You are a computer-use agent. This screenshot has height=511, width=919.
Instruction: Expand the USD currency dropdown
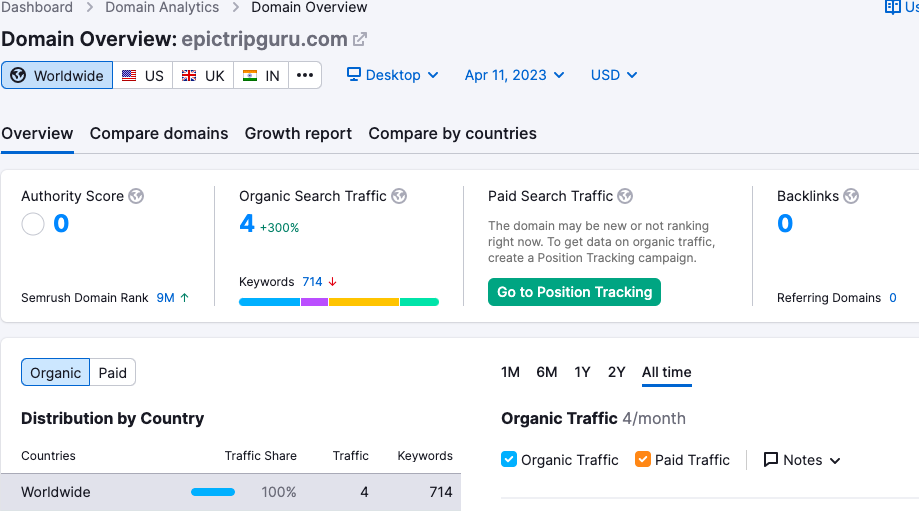coord(614,75)
